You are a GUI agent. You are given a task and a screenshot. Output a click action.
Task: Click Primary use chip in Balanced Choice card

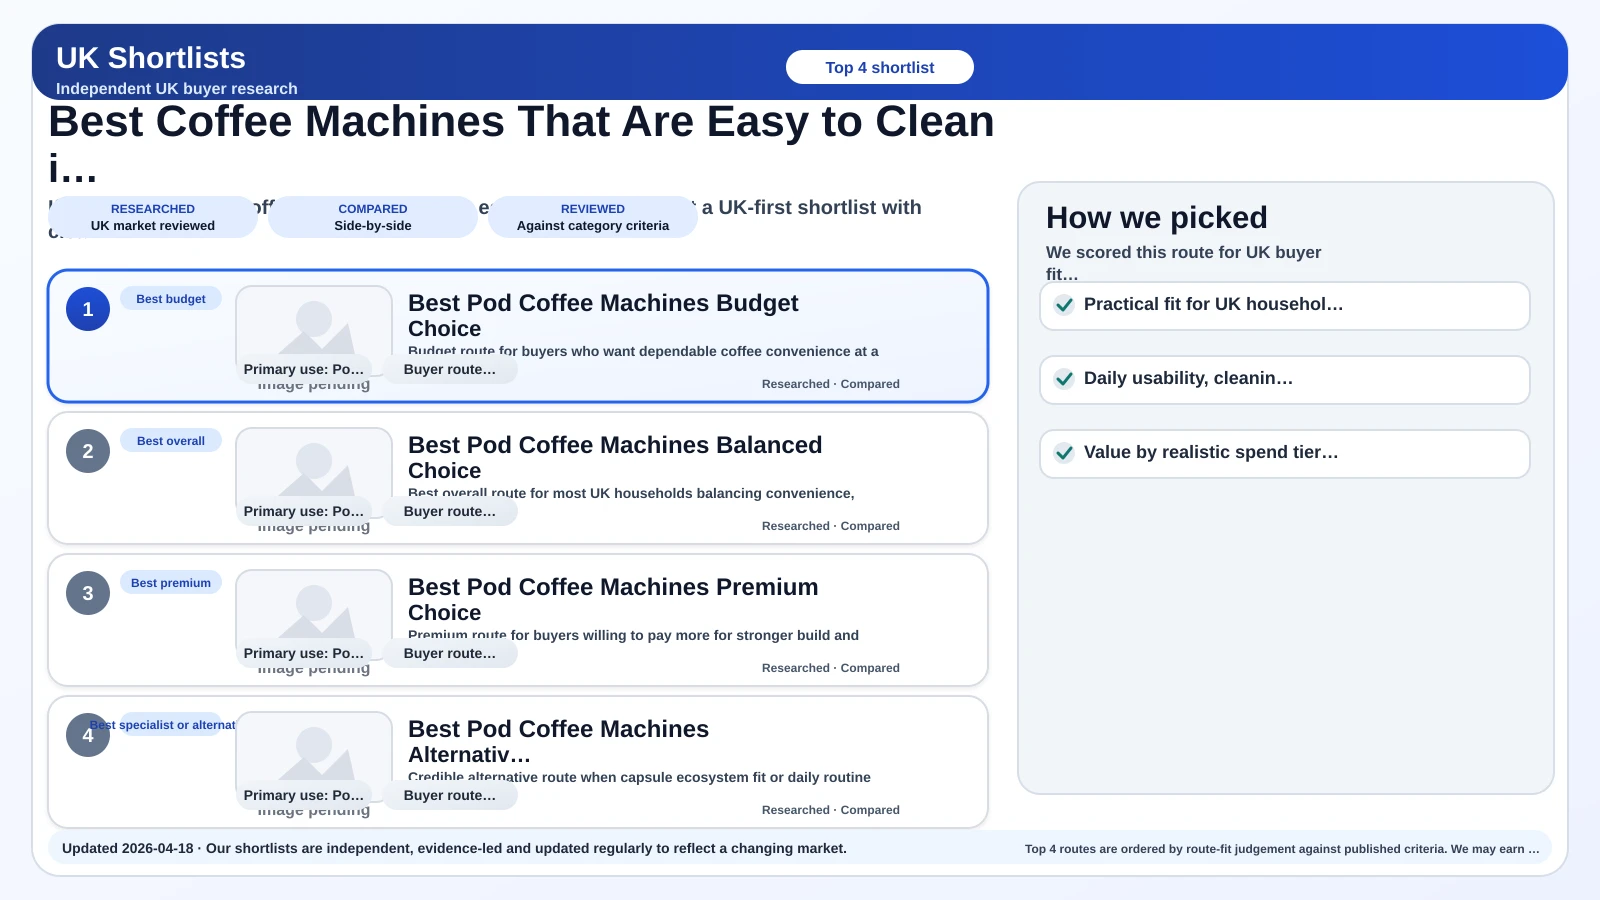(x=304, y=511)
